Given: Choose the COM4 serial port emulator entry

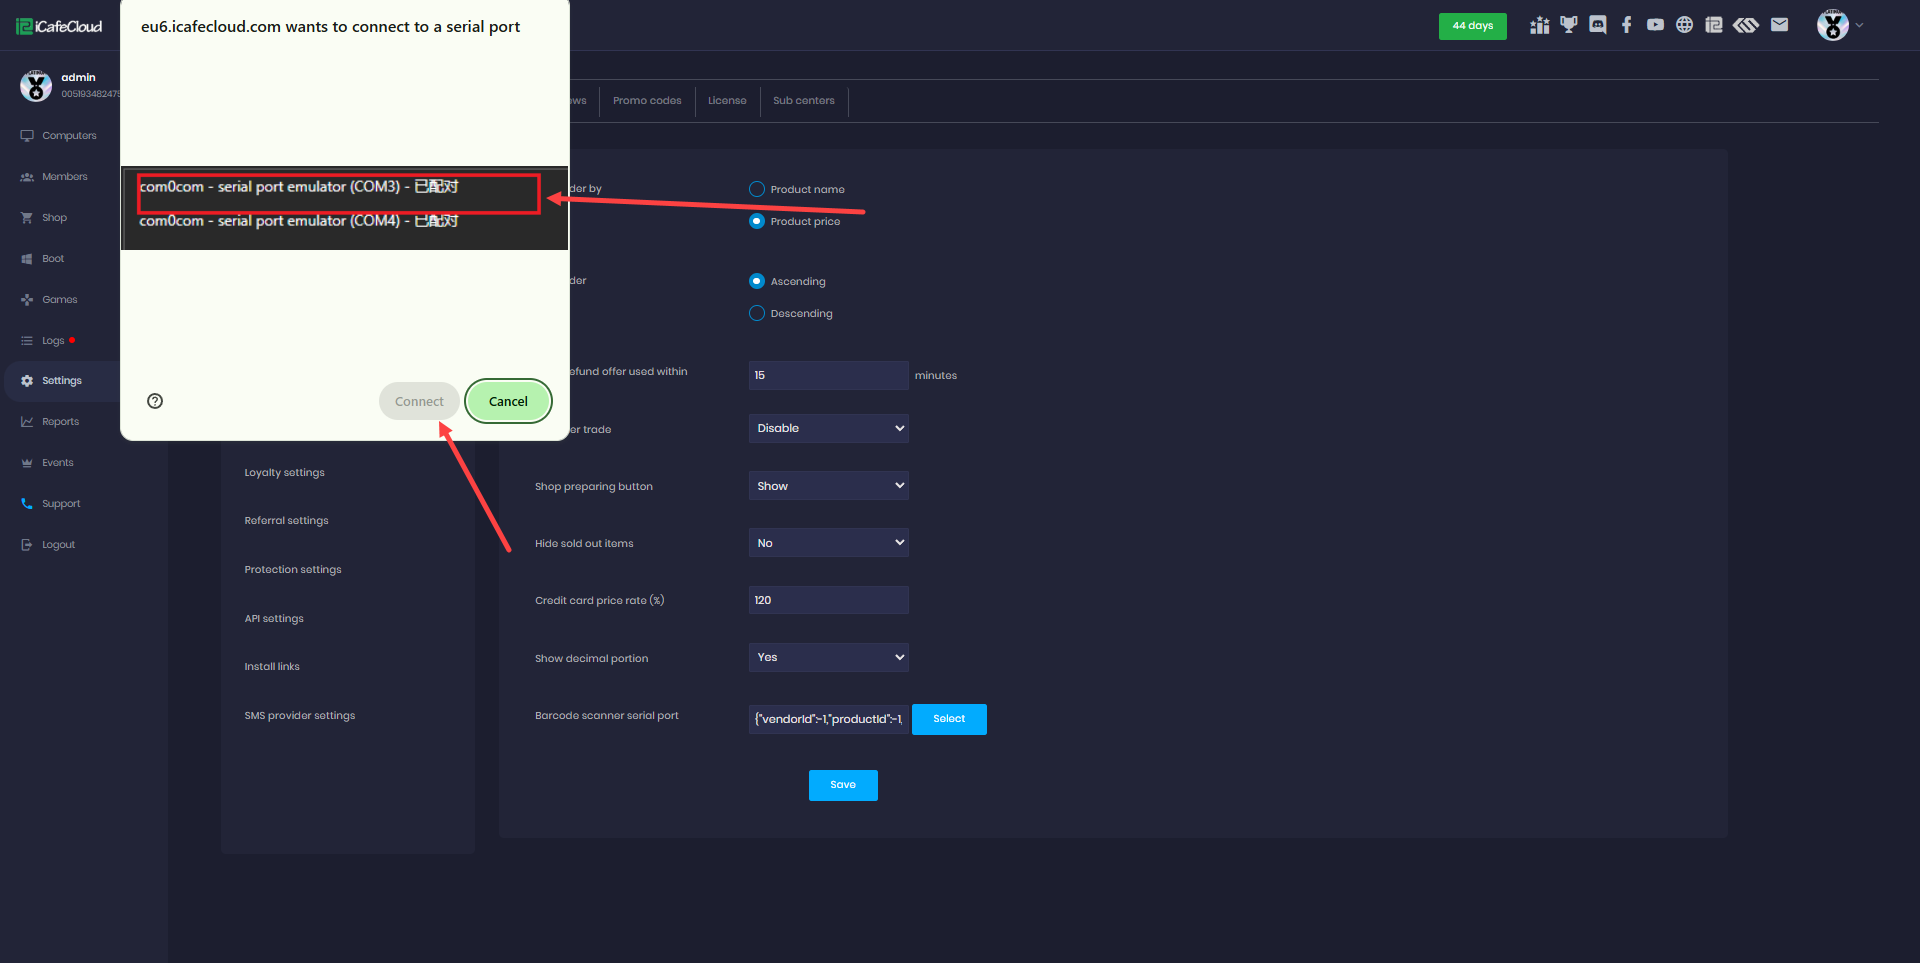Looking at the screenshot, I should pyautogui.click(x=299, y=221).
